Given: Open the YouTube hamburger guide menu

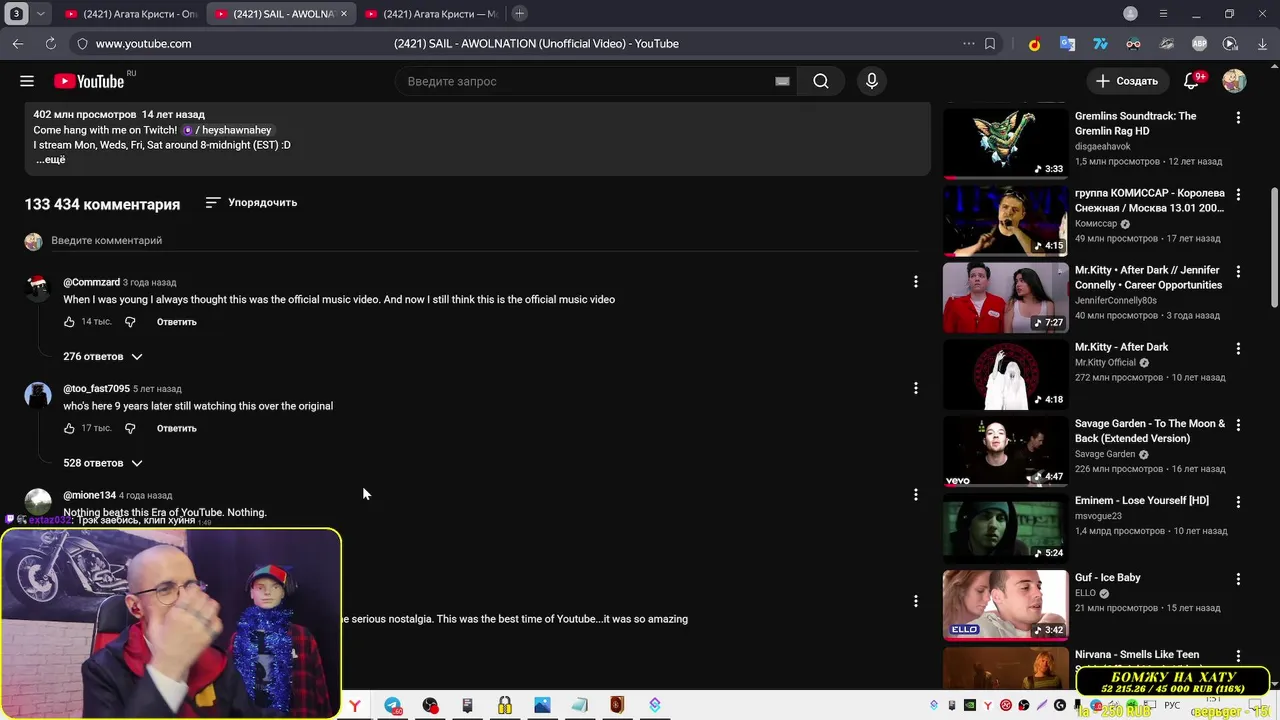Looking at the screenshot, I should (27, 81).
